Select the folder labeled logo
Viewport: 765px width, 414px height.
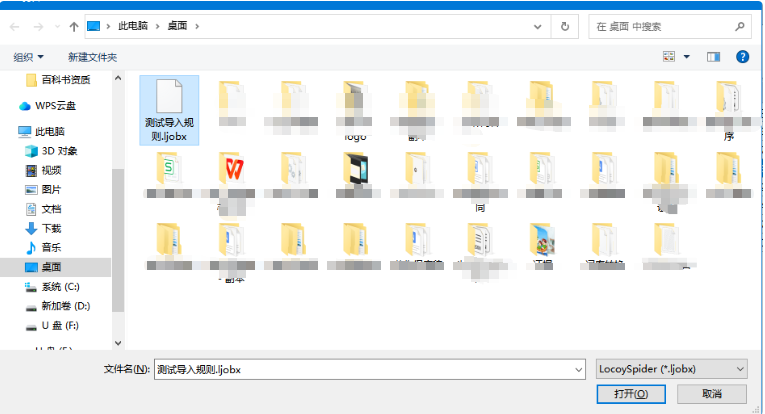click(x=355, y=111)
